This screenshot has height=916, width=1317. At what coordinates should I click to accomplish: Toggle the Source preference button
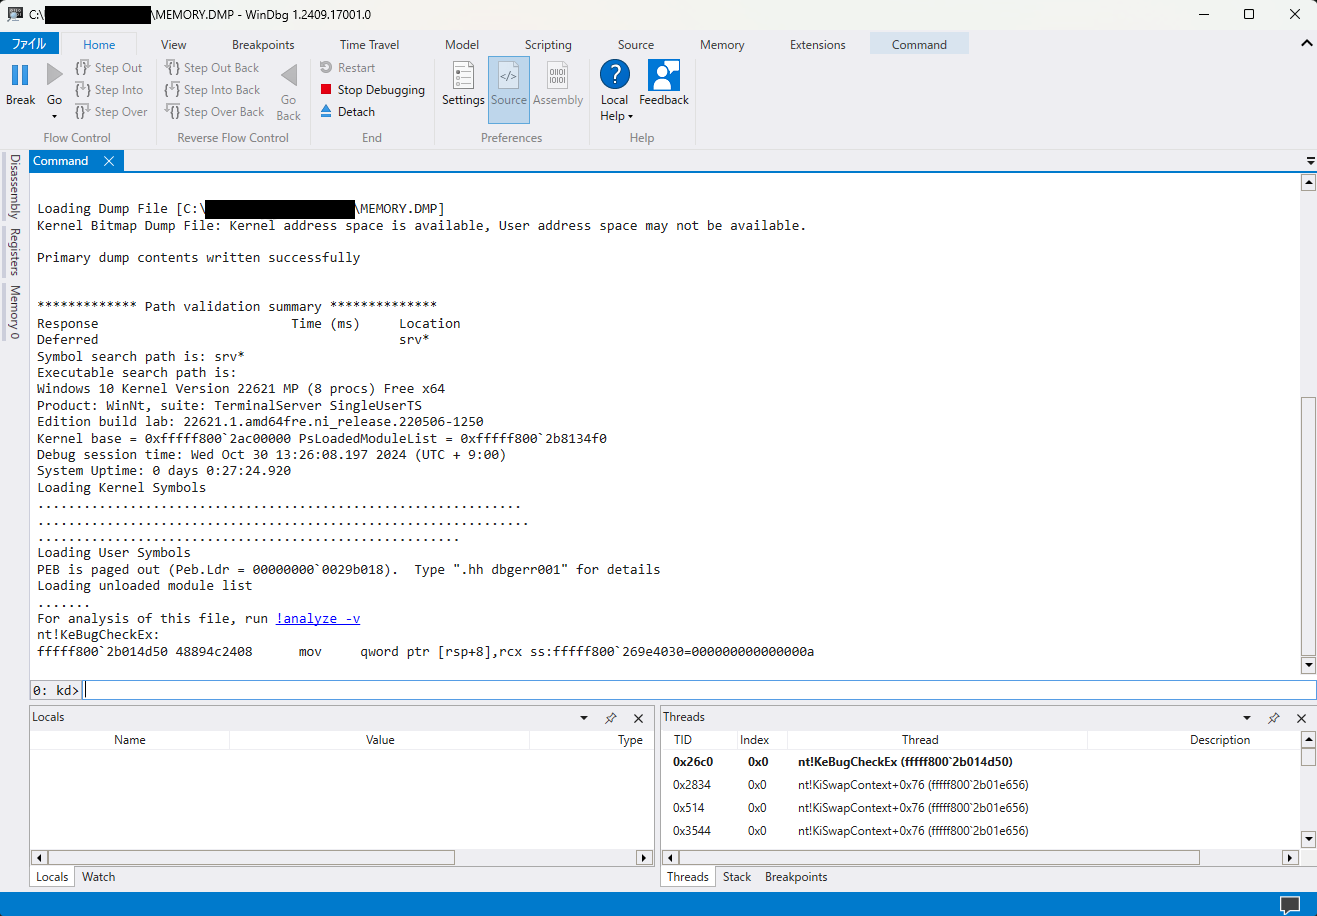pyautogui.click(x=508, y=83)
